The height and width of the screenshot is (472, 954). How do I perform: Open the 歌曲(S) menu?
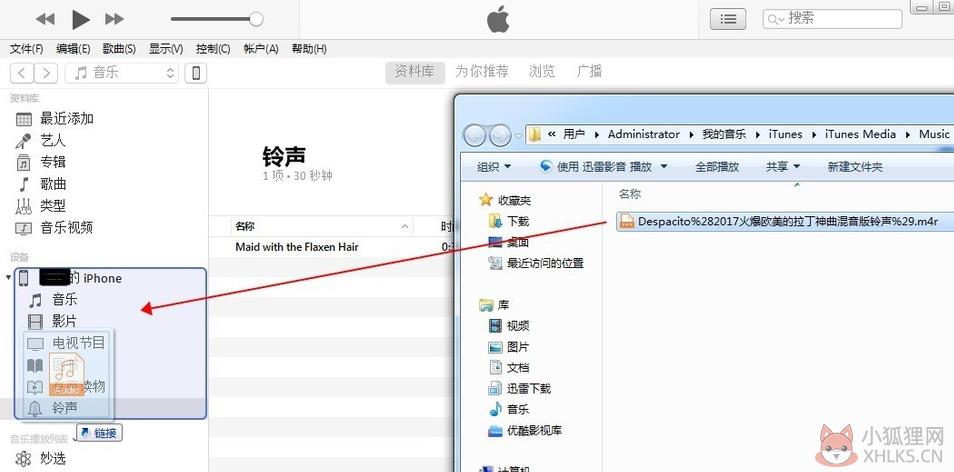(x=119, y=49)
